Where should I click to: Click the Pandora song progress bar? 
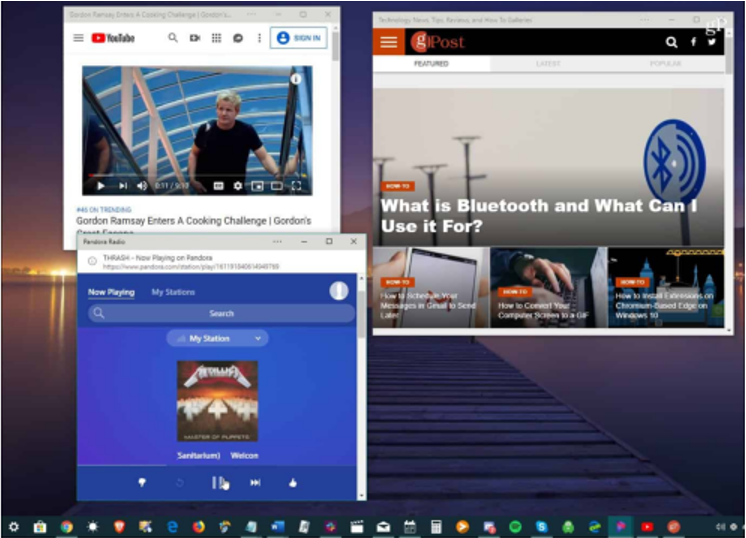(x=217, y=465)
